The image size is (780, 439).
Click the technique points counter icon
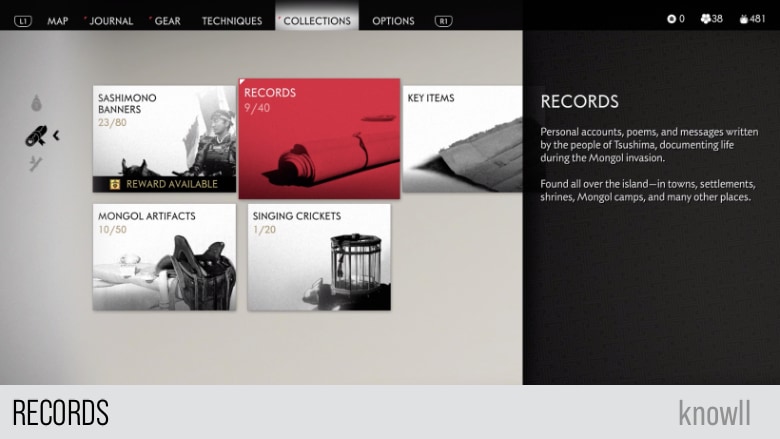pos(671,19)
